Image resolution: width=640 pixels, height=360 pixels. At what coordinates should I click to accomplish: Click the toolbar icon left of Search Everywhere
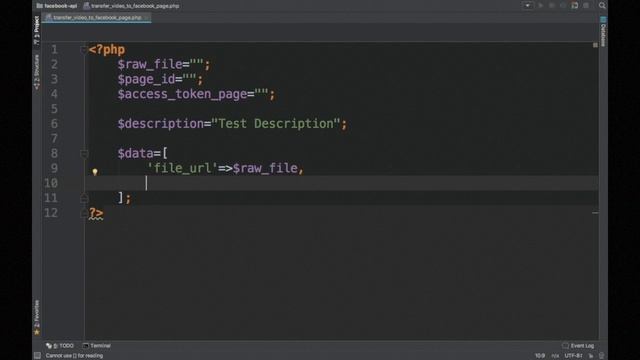click(586, 6)
